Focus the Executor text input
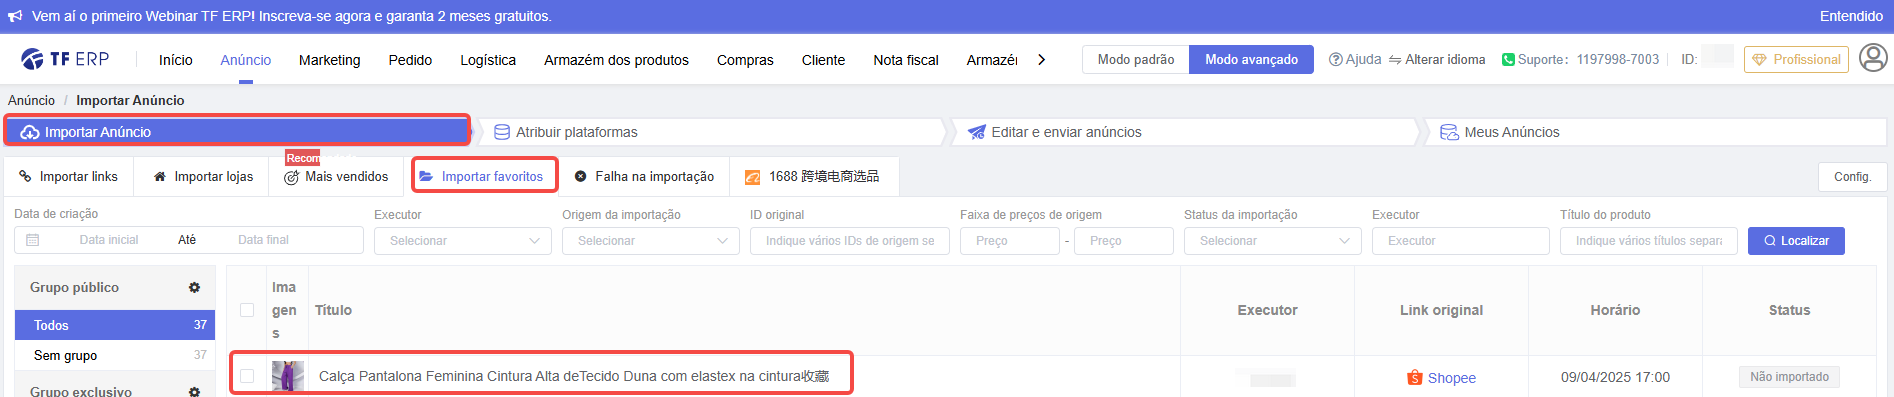The width and height of the screenshot is (1894, 397). coord(1461,241)
